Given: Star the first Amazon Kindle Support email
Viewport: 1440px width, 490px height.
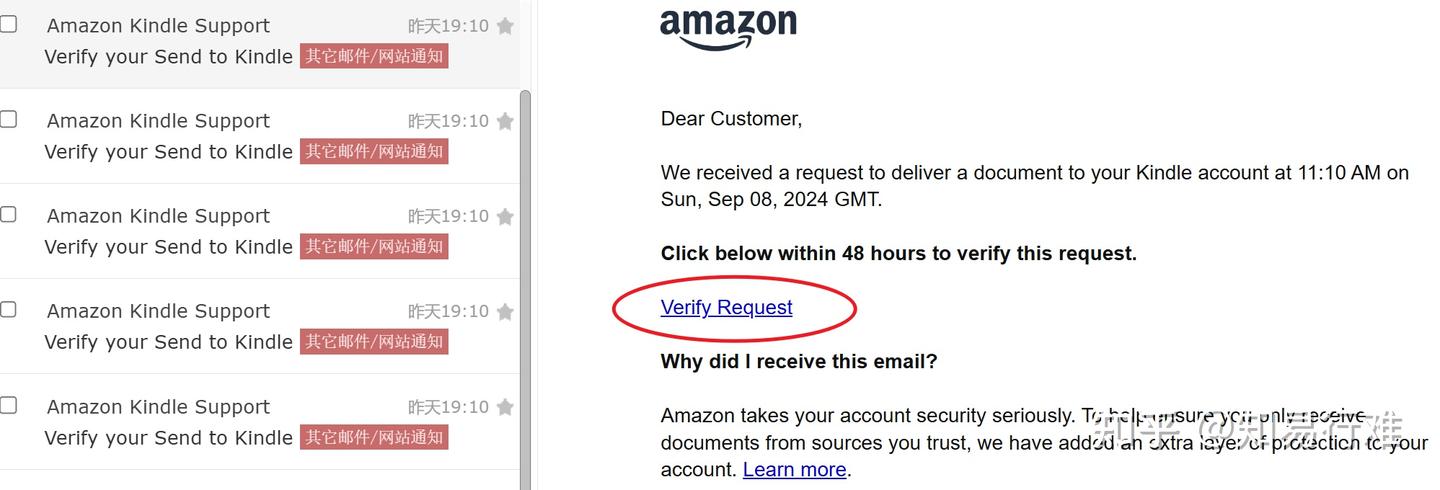Looking at the screenshot, I should [505, 26].
